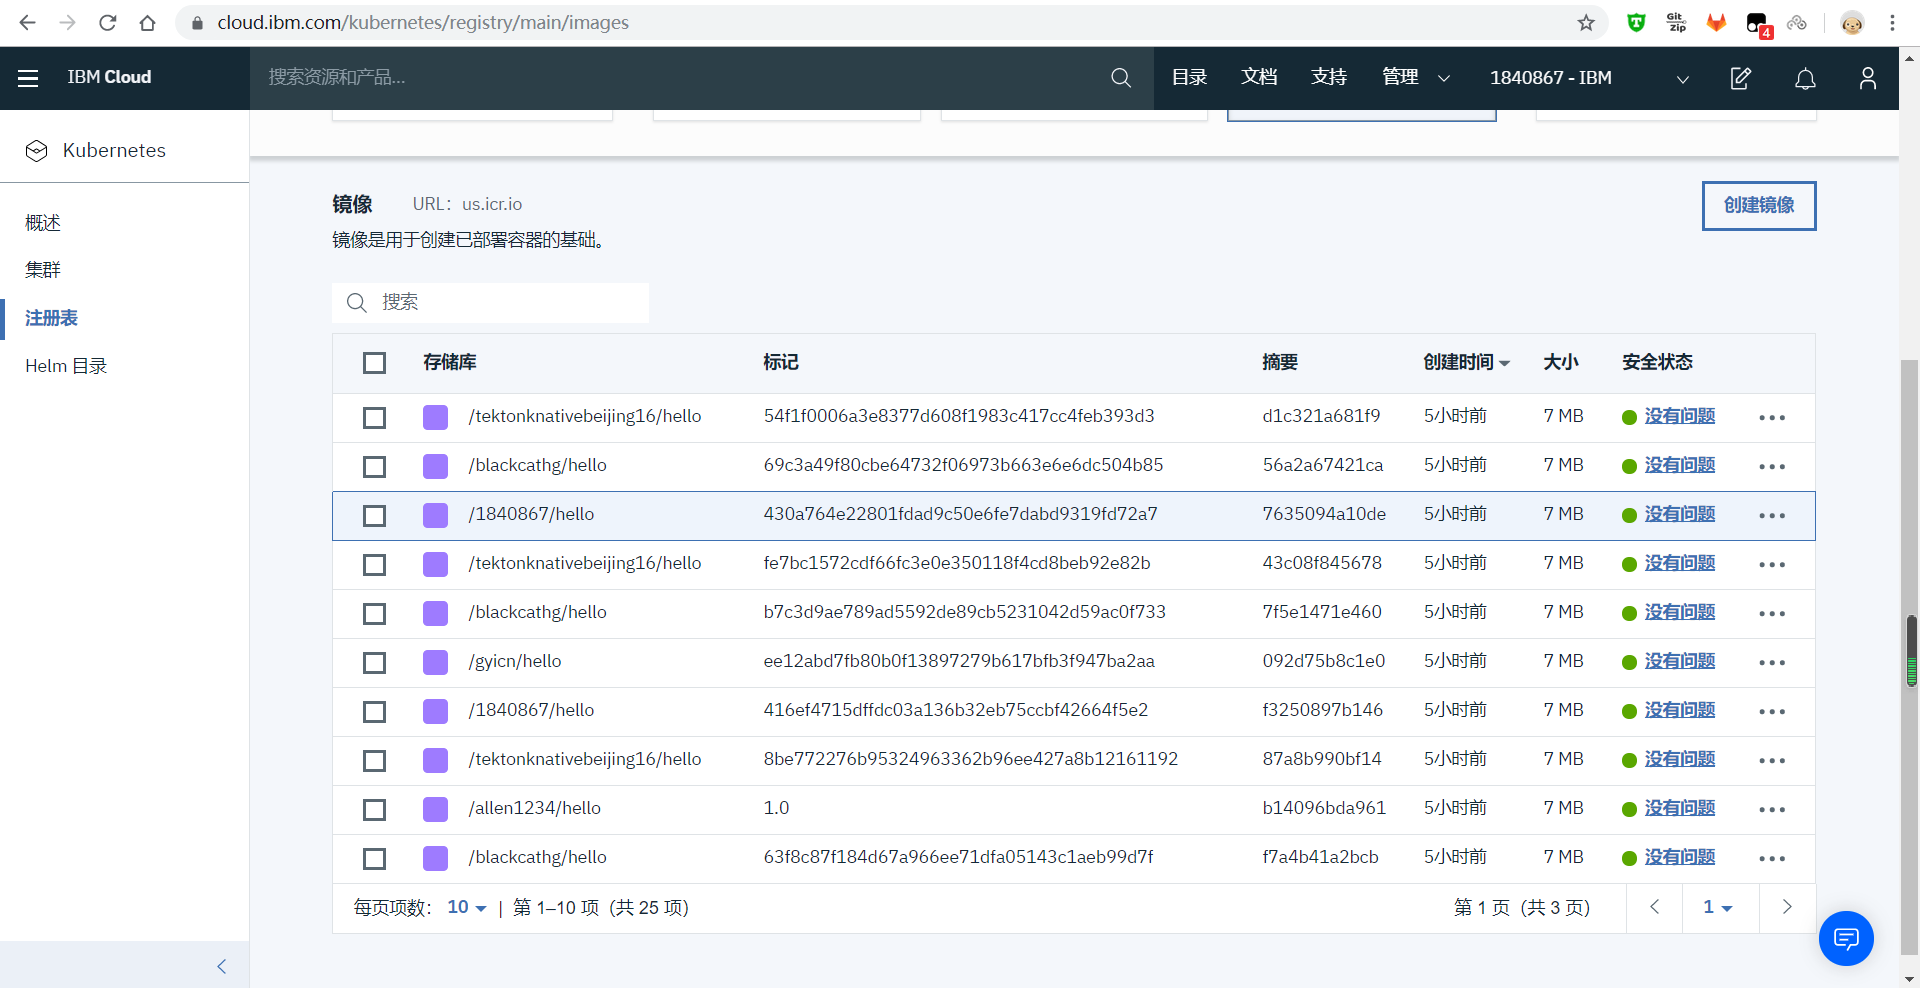
Task: Check the /allen1234/hello row checkbox
Action: 374,810
